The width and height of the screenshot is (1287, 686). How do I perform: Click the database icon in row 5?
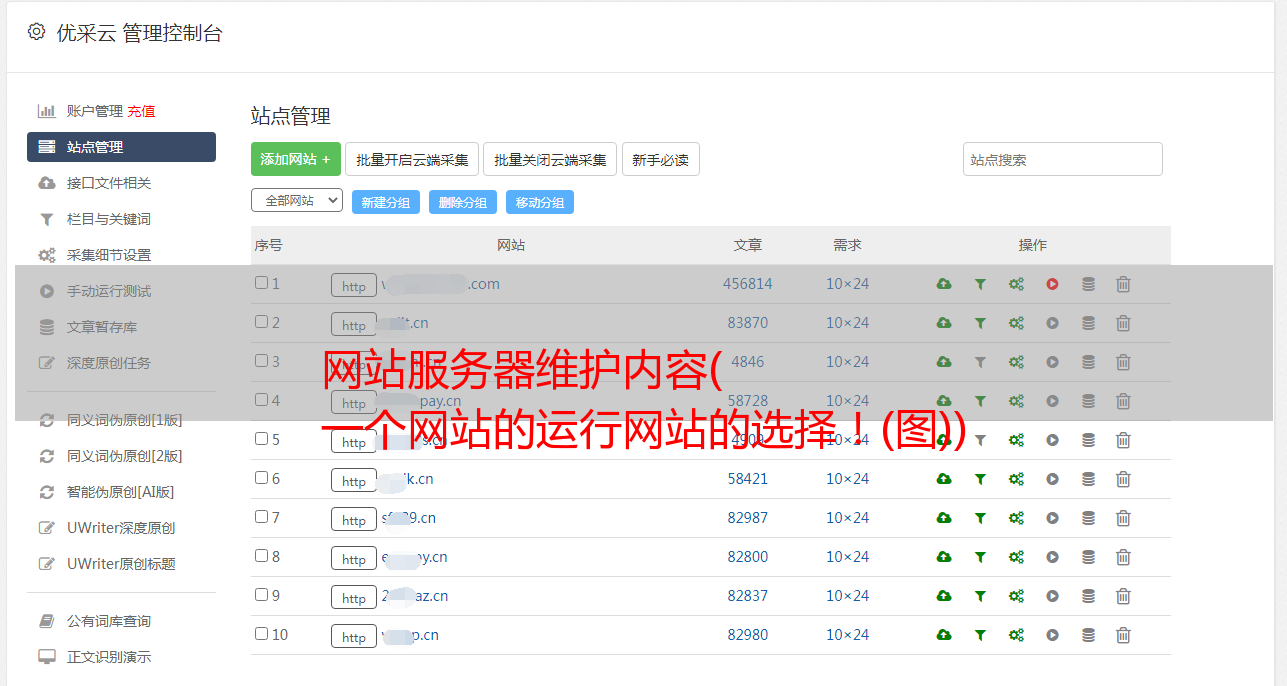click(x=1088, y=440)
